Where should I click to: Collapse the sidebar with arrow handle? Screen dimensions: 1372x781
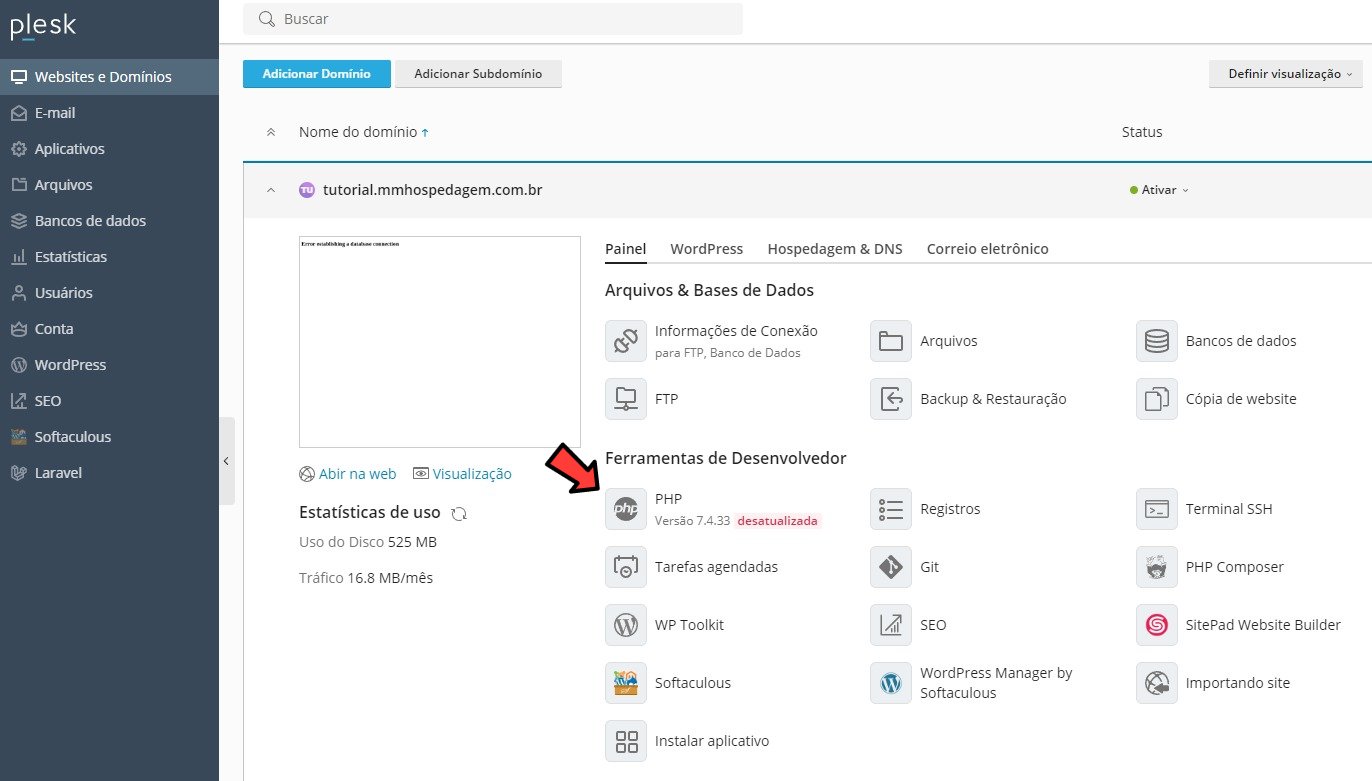click(227, 461)
